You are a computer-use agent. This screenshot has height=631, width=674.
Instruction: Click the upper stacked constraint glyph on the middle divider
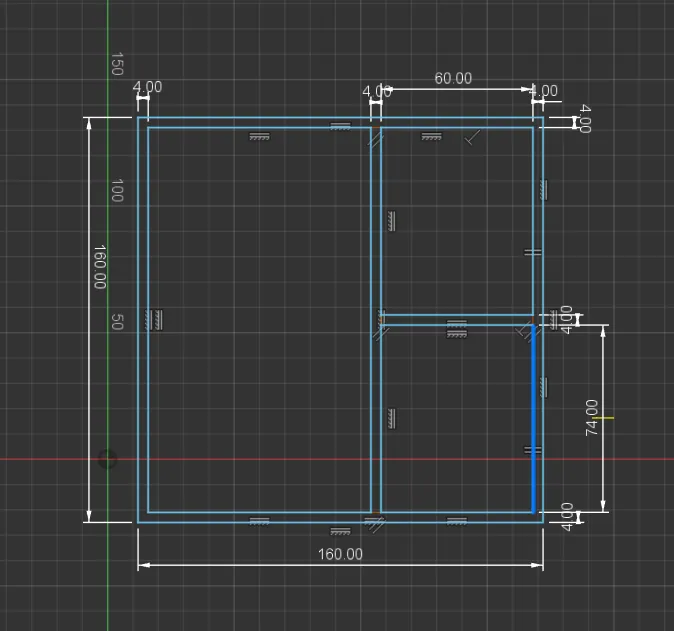(x=456, y=324)
